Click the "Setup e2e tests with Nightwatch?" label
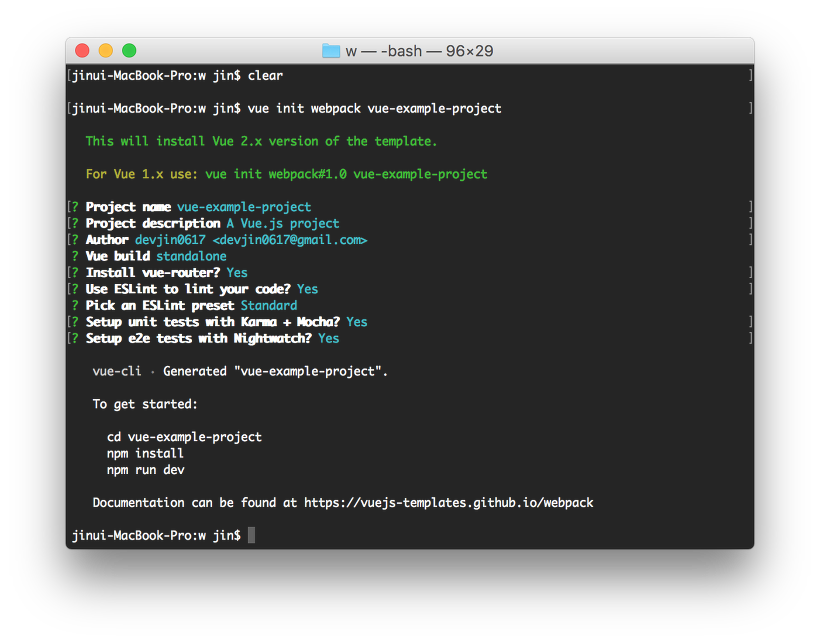The height and width of the screenshot is (643, 820). pyautogui.click(x=199, y=338)
